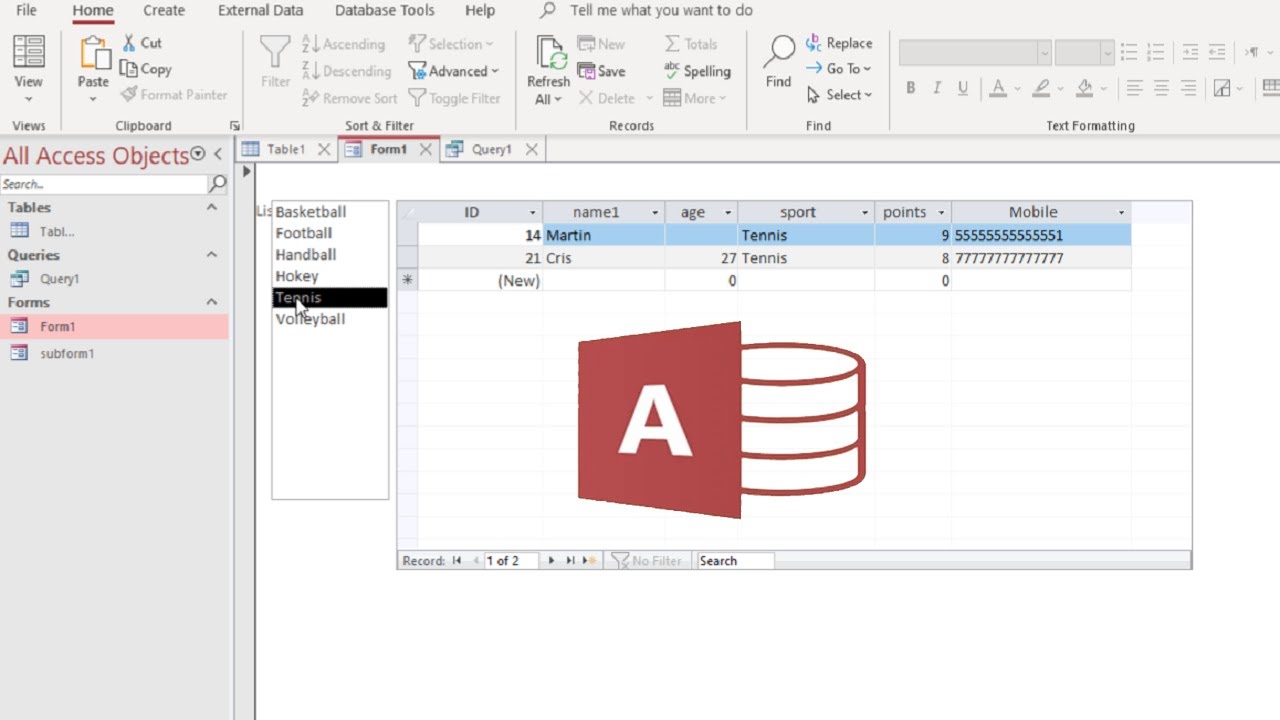
Task: Switch to the External Data tab
Action: (260, 11)
